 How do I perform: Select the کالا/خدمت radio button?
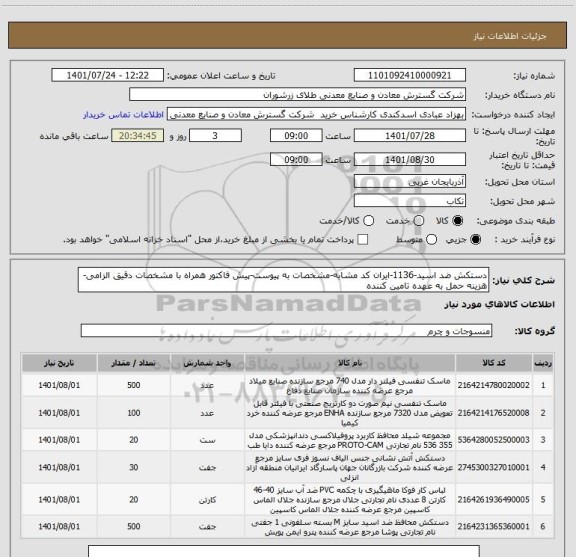(x=368, y=221)
